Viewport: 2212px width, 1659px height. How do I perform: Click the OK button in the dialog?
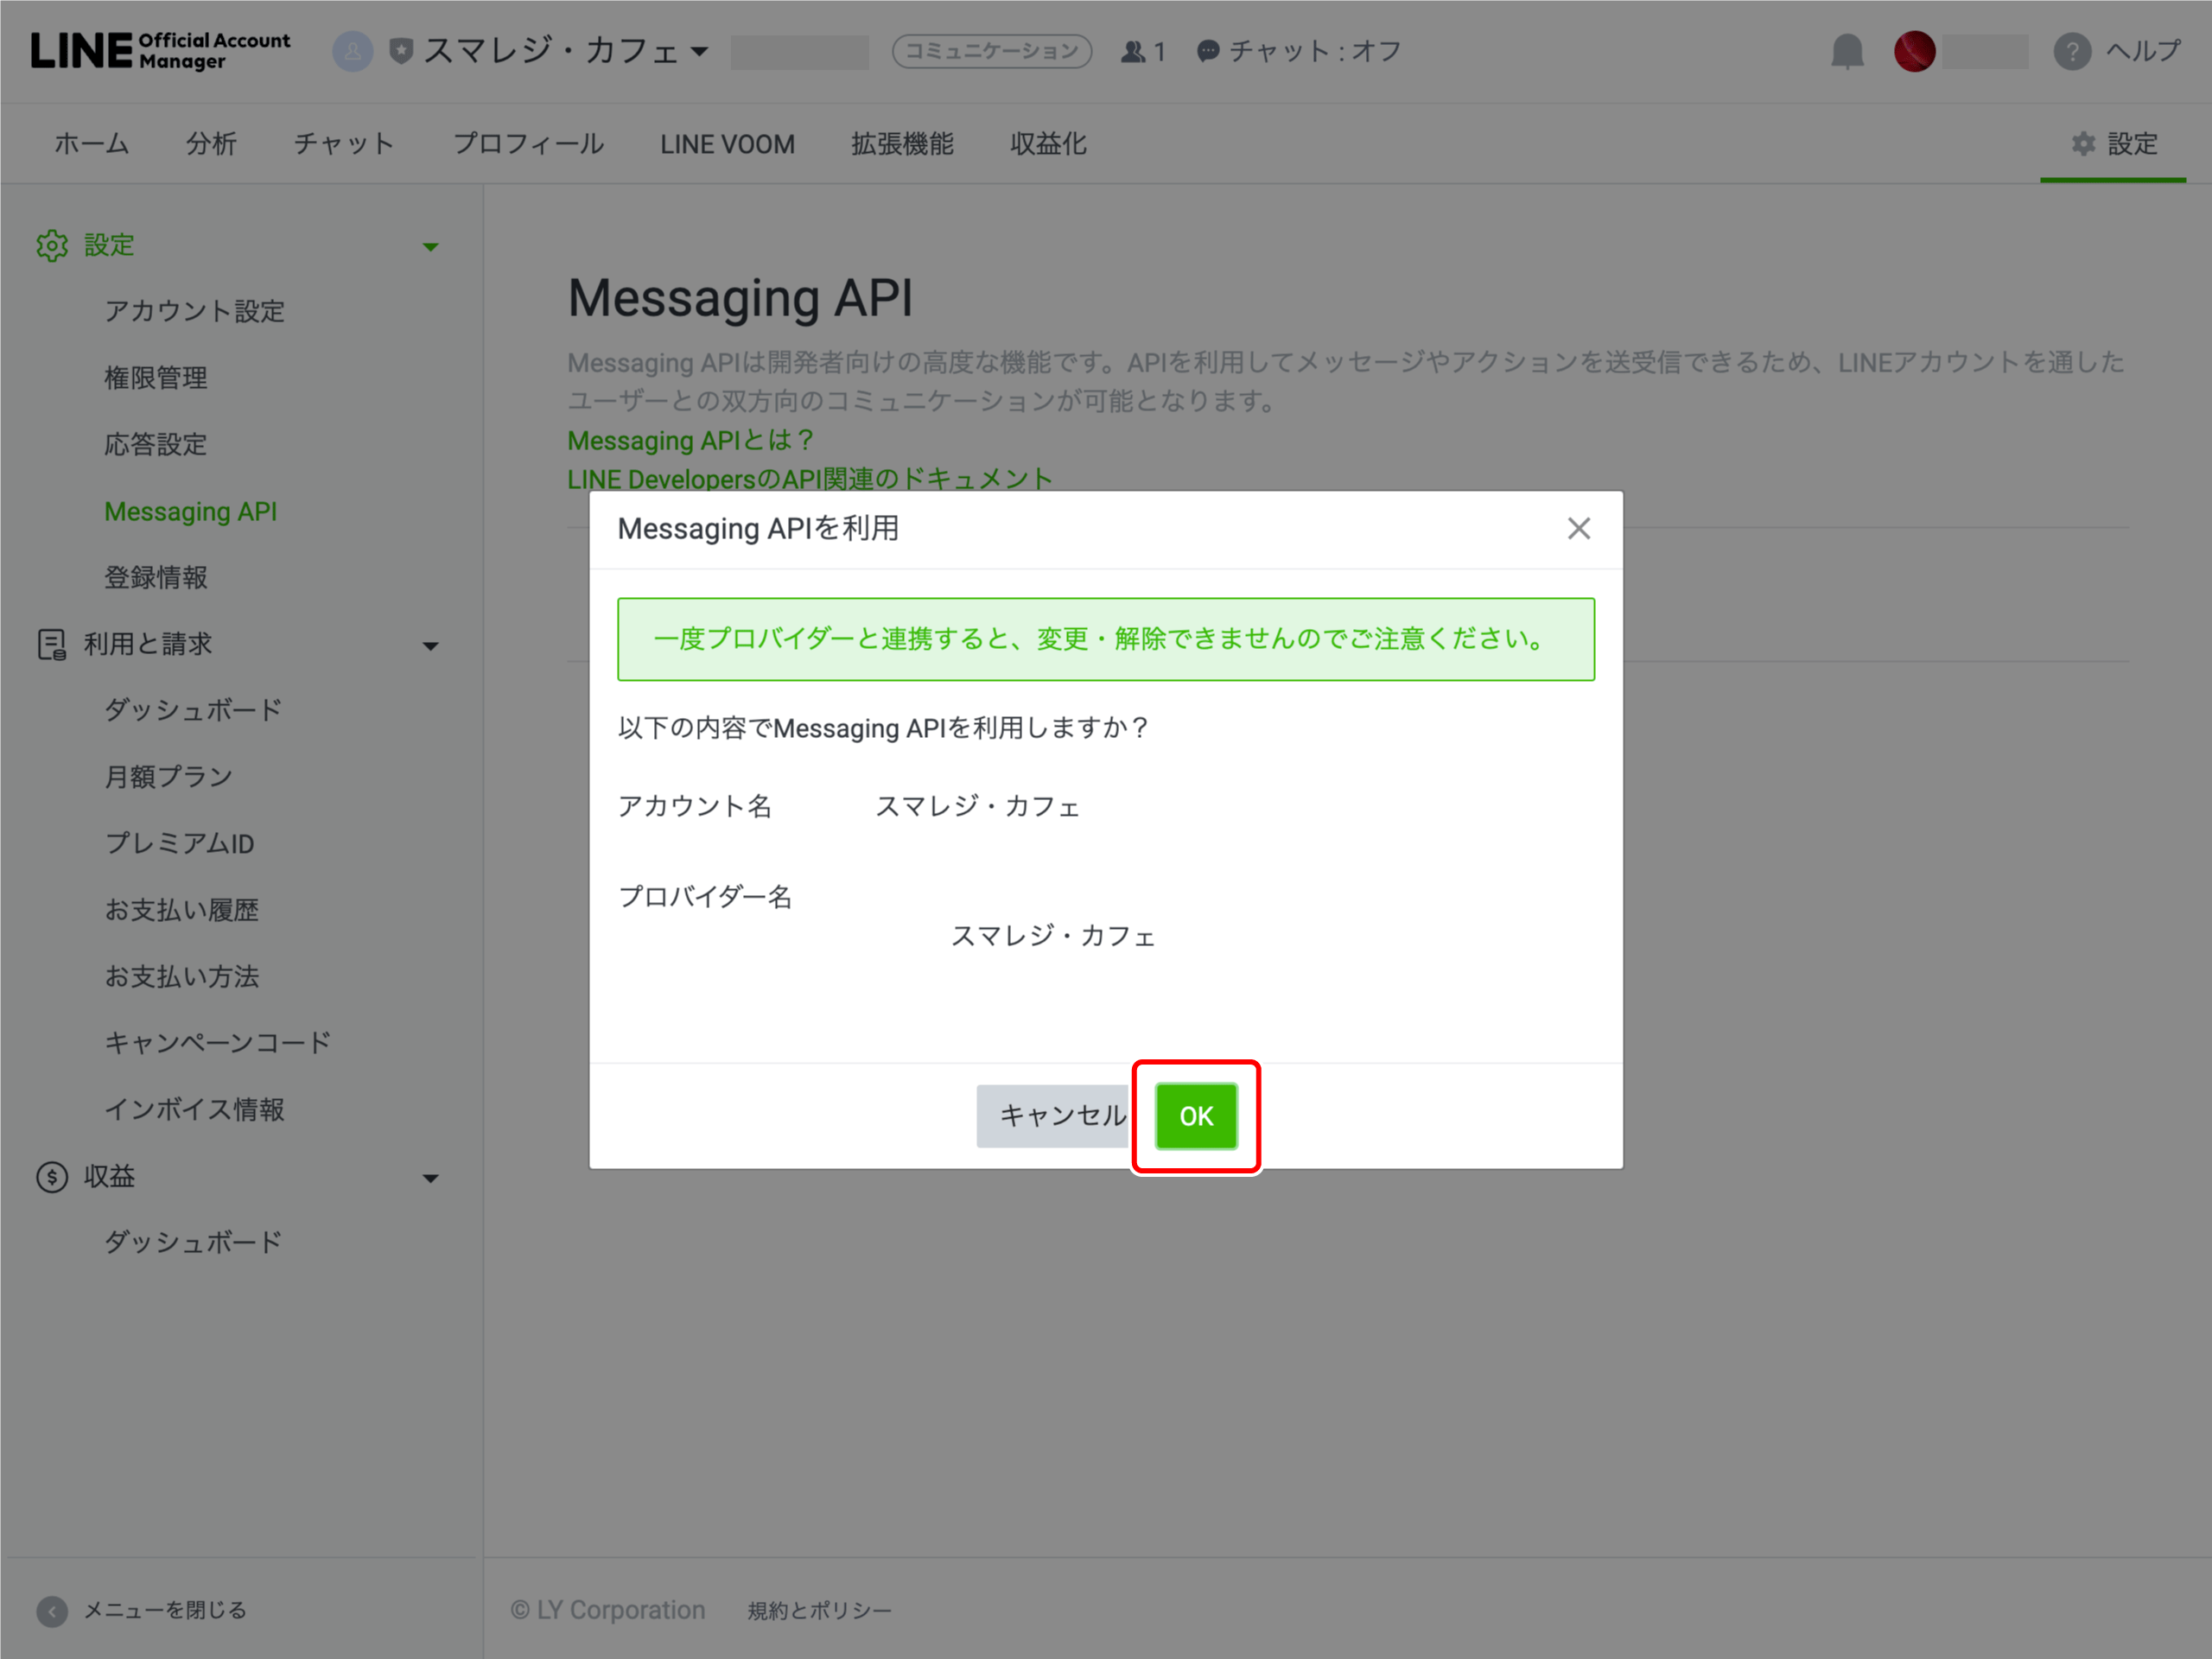[1196, 1116]
